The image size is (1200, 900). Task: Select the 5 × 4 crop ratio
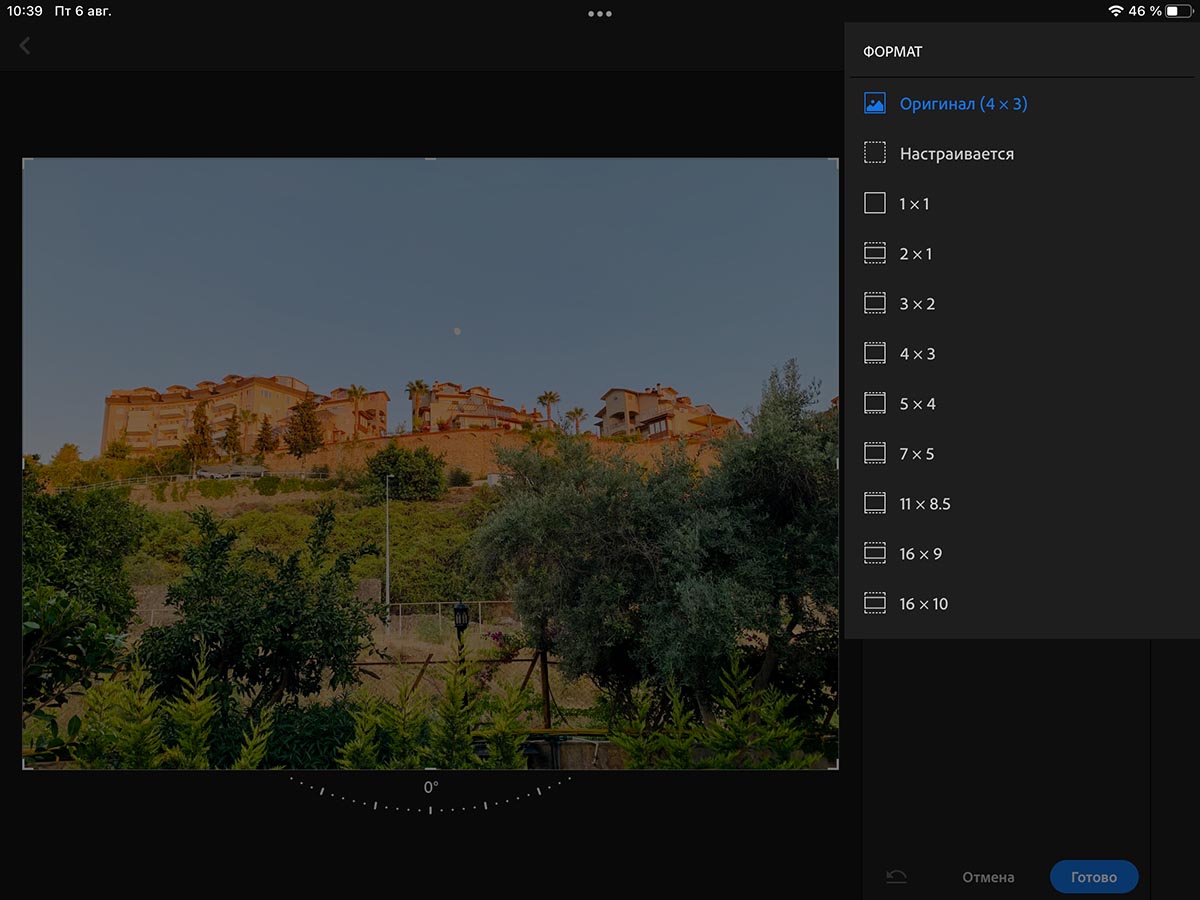[x=917, y=404]
